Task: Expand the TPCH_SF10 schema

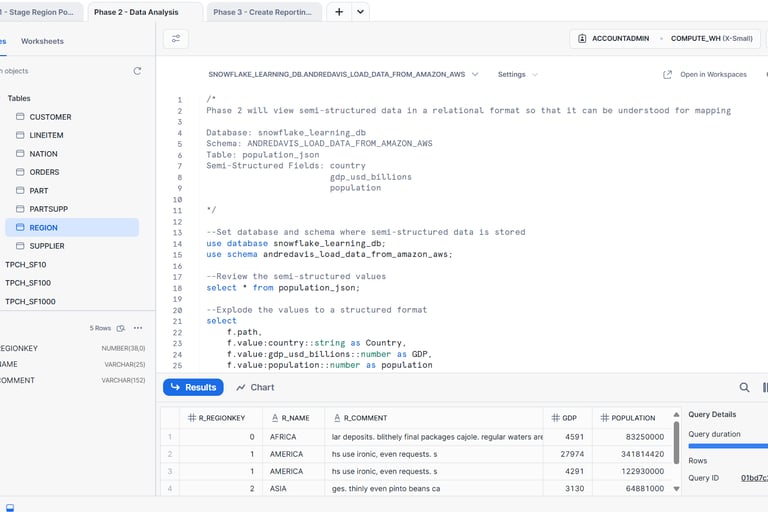Action: tap(25, 265)
